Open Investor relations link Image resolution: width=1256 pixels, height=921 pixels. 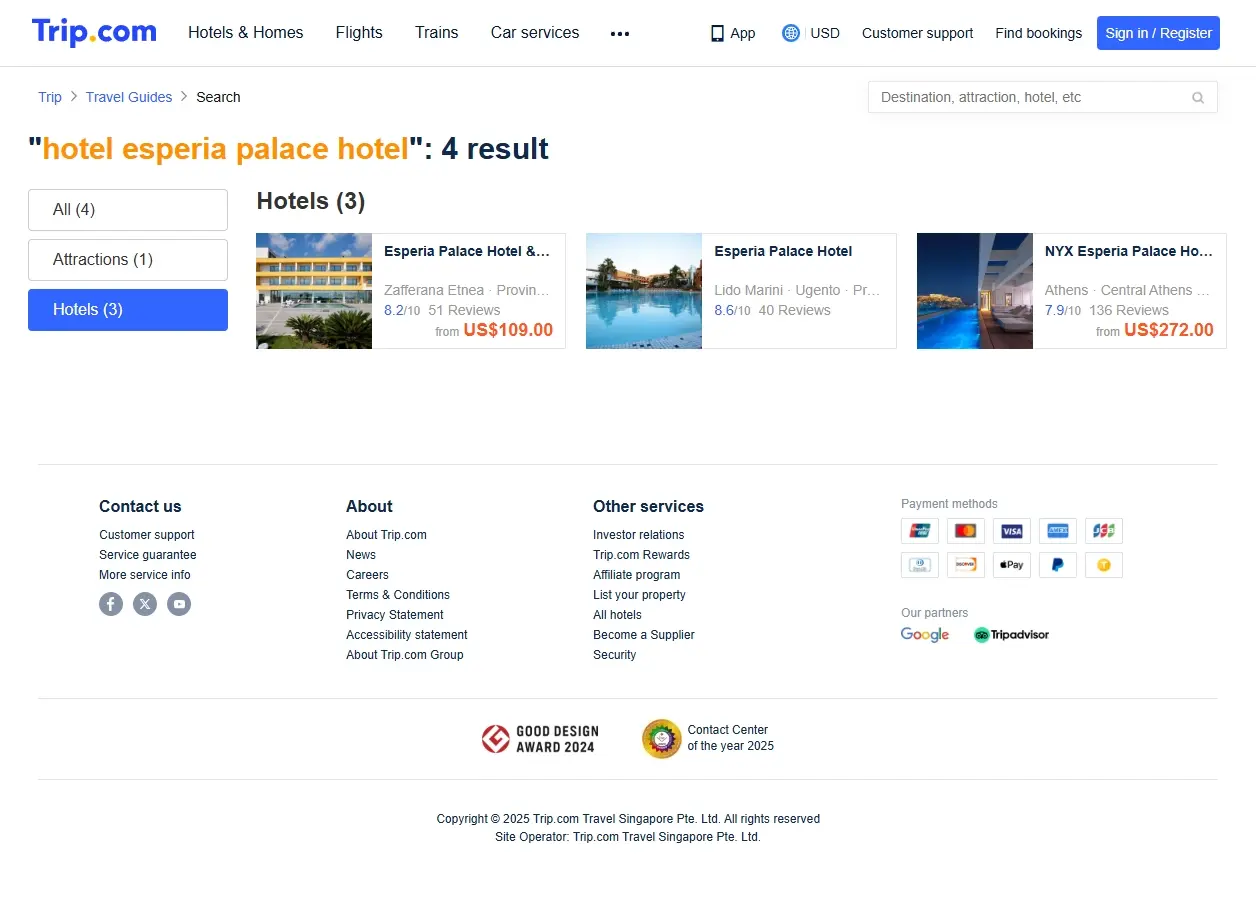(639, 535)
